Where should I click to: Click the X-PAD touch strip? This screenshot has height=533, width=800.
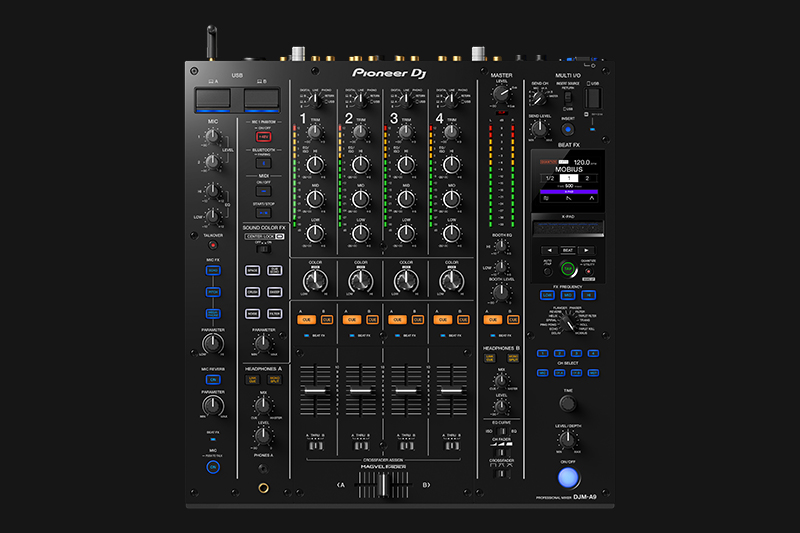[x=568, y=229]
